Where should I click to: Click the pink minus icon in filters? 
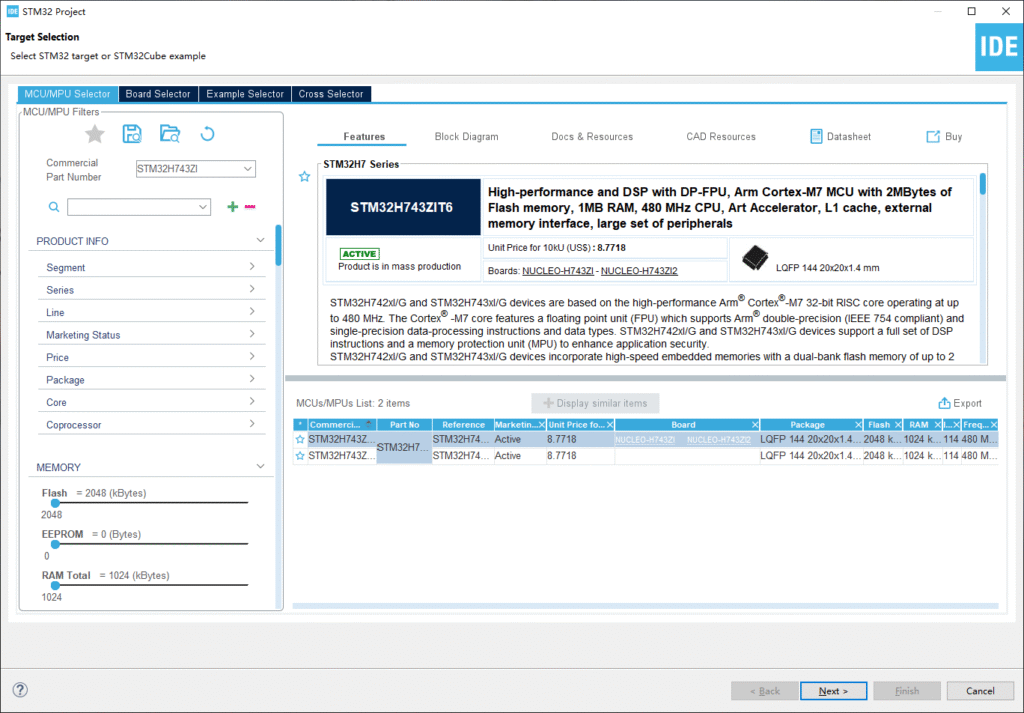pyautogui.click(x=250, y=207)
